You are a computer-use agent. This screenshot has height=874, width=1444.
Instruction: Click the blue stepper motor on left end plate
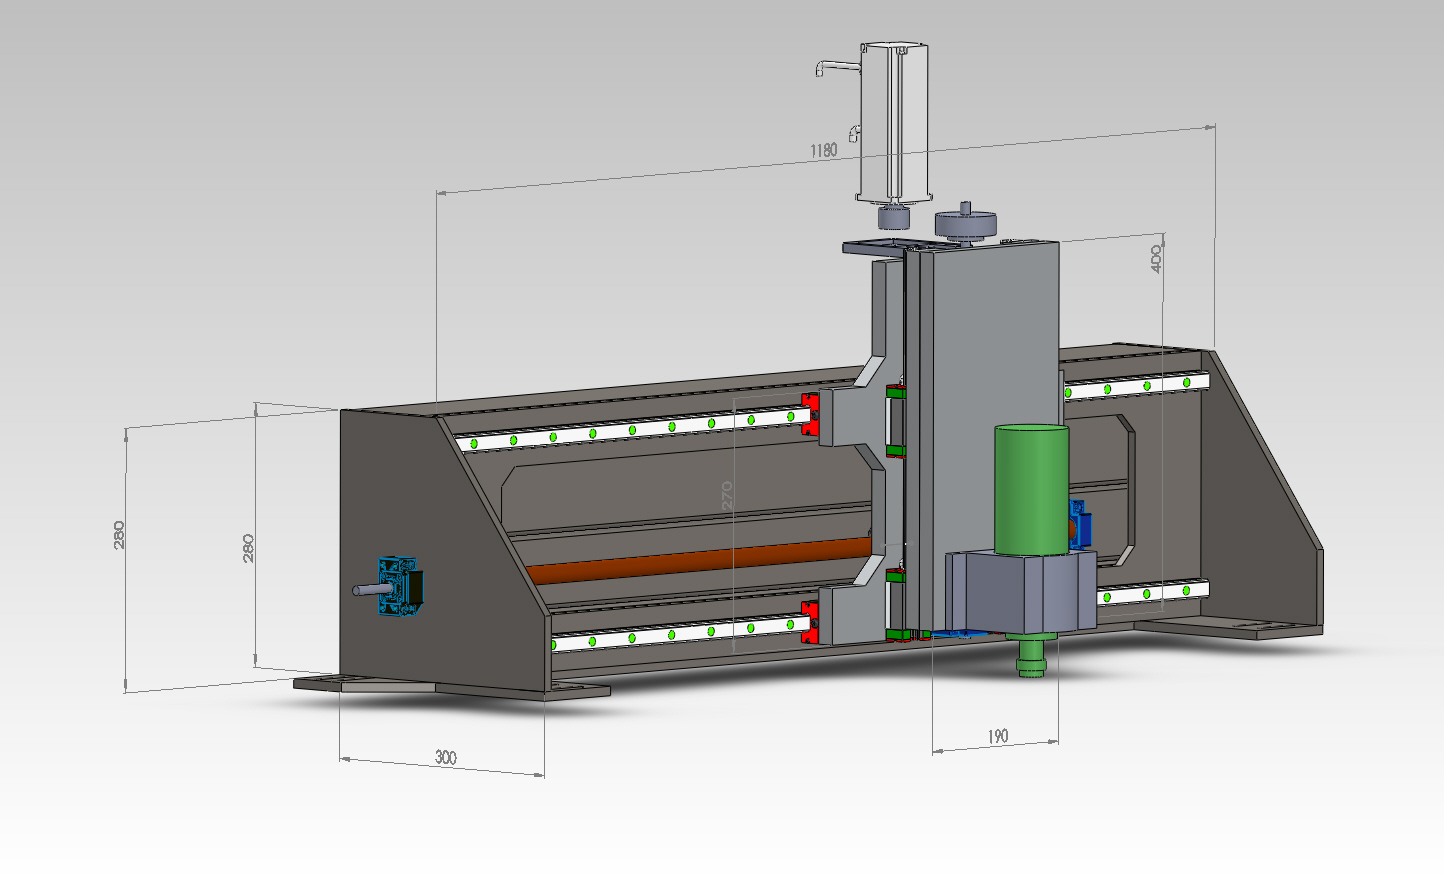402,587
